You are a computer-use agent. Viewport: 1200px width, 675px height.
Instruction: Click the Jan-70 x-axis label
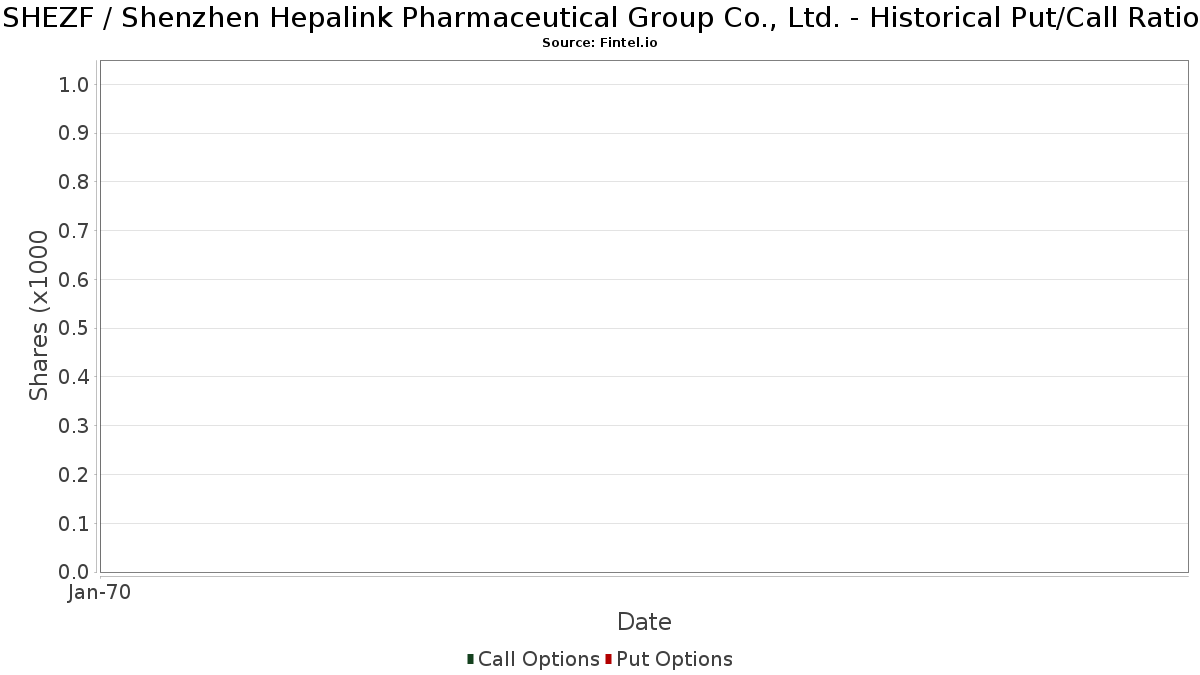[100, 593]
